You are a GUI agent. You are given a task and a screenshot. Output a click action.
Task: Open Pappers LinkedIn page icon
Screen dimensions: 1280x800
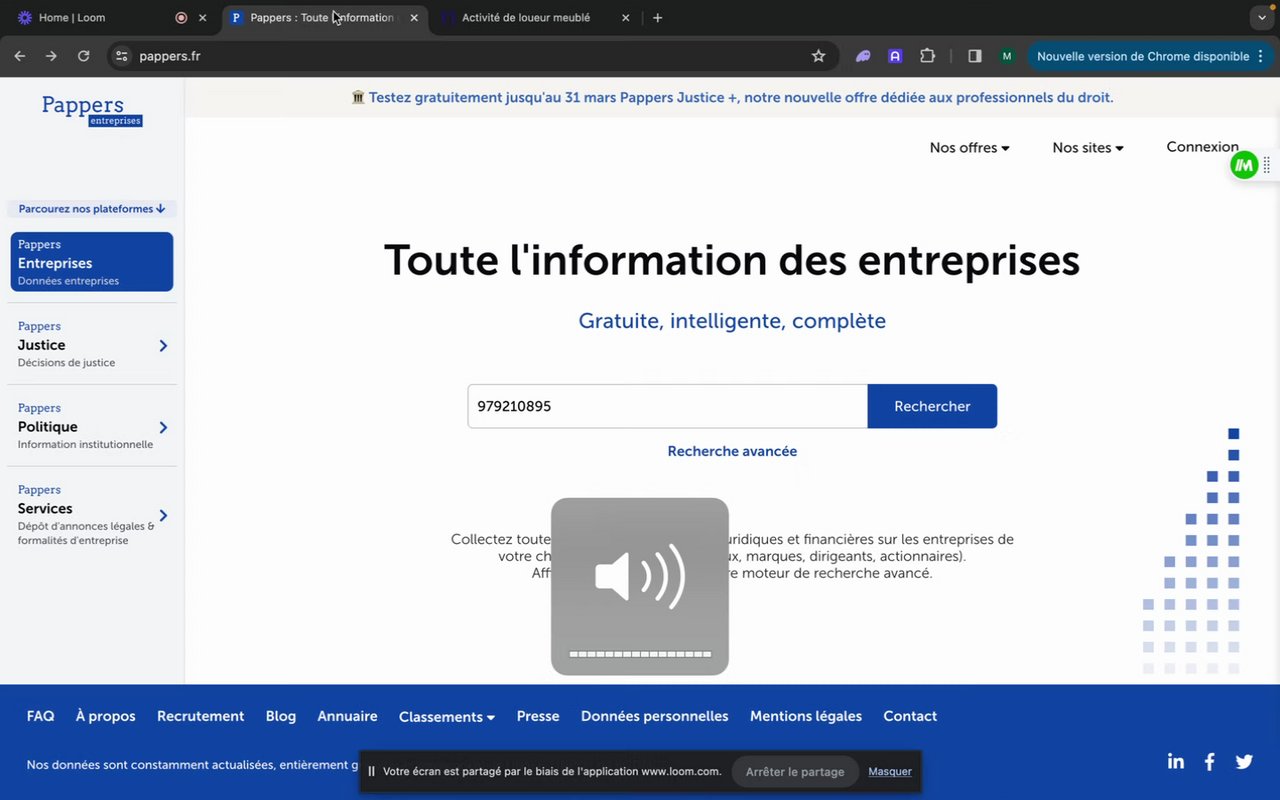(1176, 762)
